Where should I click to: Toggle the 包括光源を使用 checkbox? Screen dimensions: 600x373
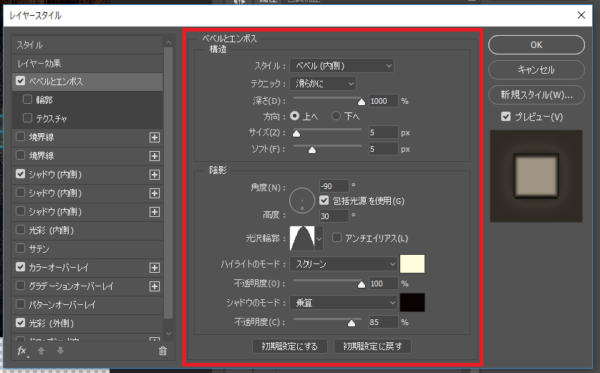[x=324, y=200]
